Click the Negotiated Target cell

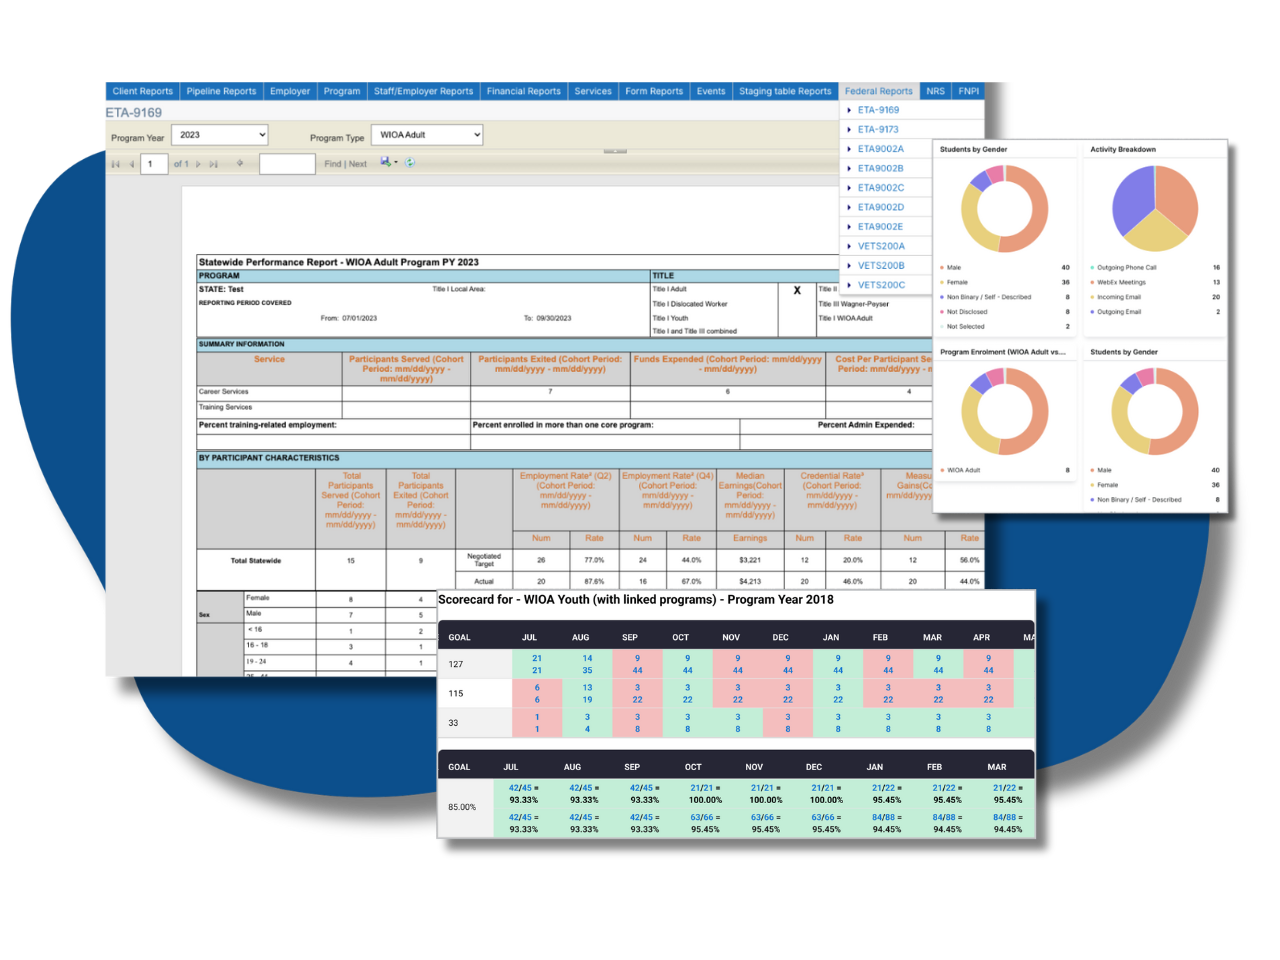point(484,560)
